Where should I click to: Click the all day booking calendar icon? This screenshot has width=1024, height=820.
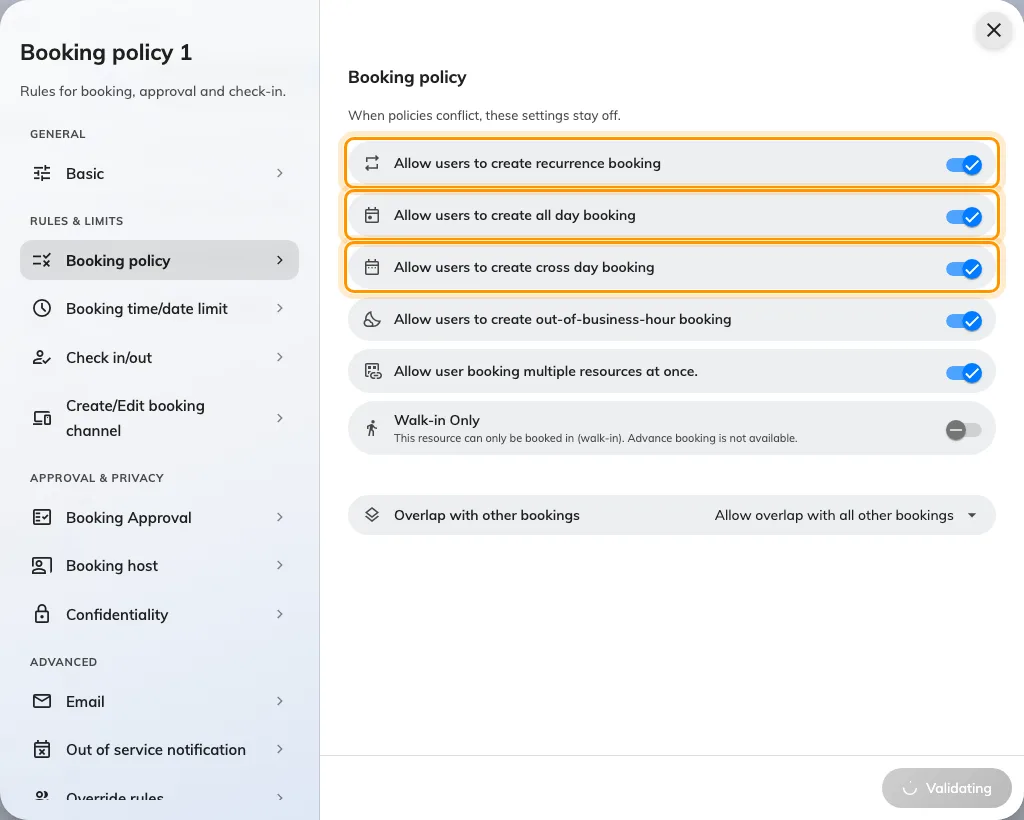click(372, 215)
